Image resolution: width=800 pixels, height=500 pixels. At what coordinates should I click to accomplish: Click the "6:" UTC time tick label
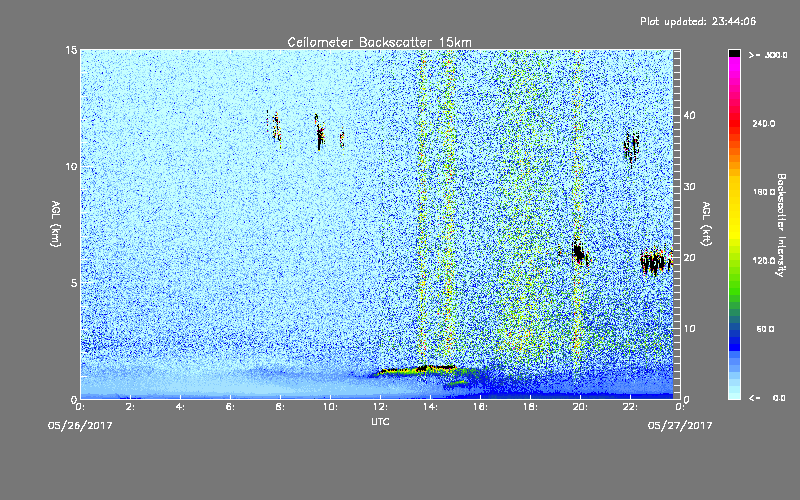[231, 407]
